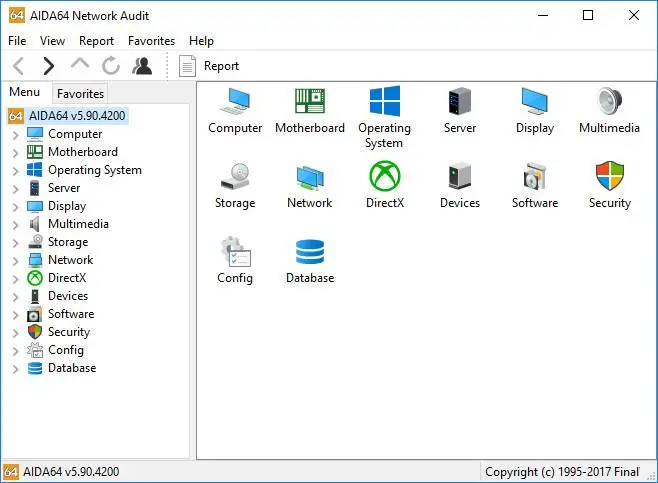The width and height of the screenshot is (658, 483).
Task: Click the Copyright (c) 1995-2017 status text
Action: [x=562, y=472]
